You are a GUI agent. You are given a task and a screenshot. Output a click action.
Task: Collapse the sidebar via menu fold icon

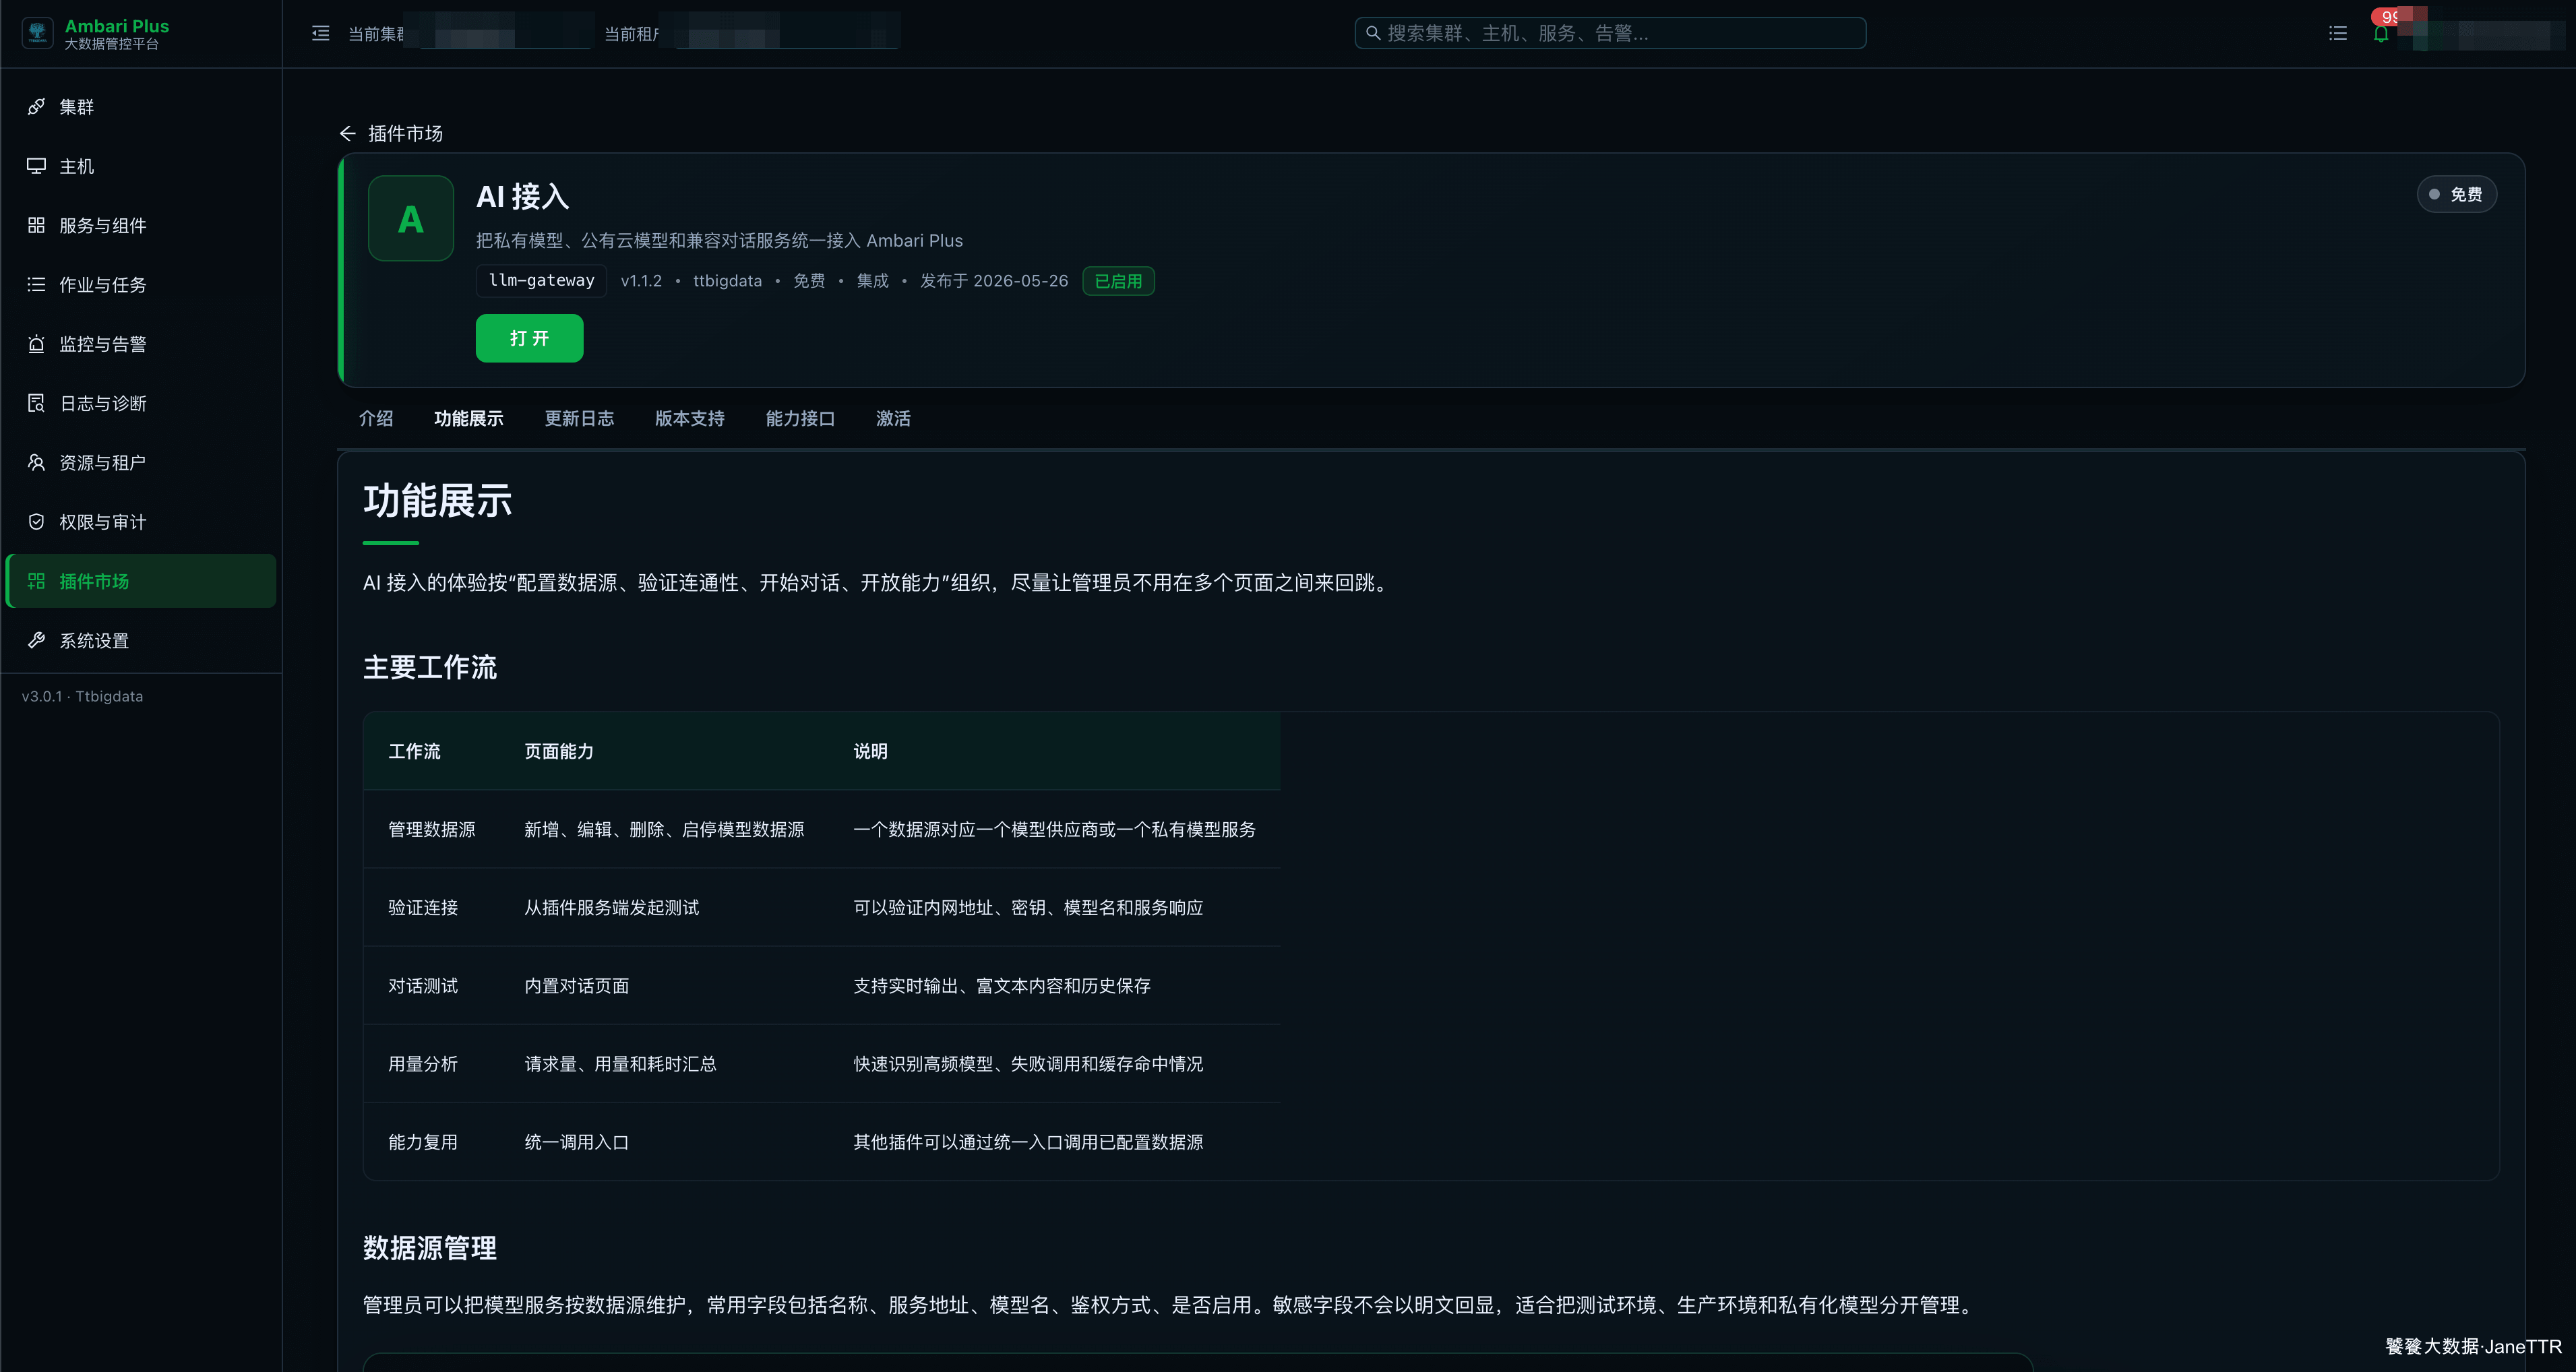pyautogui.click(x=321, y=33)
